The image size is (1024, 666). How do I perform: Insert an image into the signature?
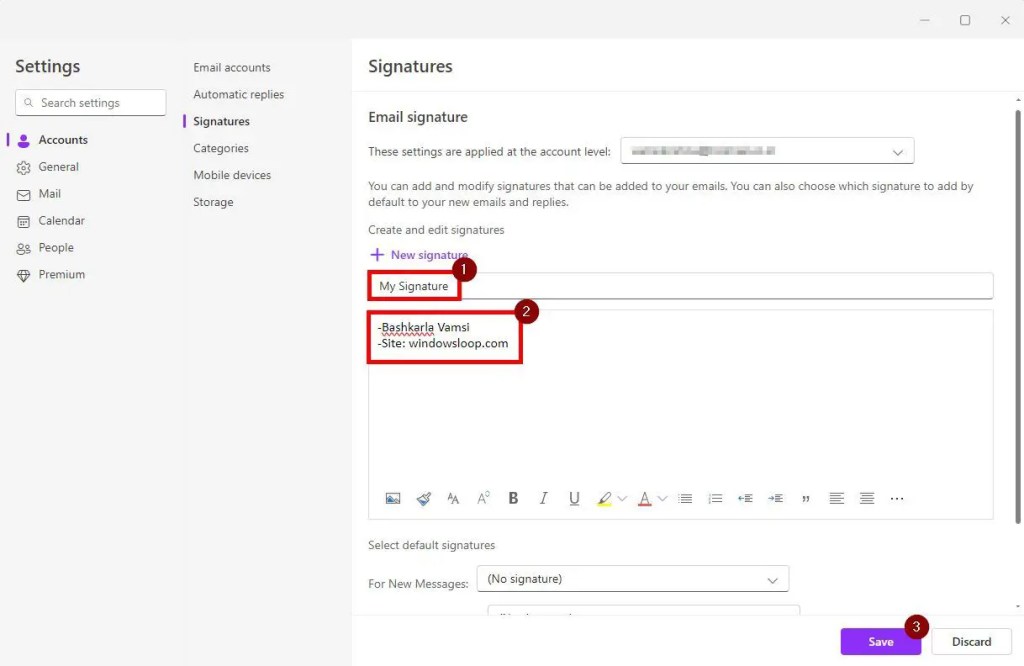(393, 498)
